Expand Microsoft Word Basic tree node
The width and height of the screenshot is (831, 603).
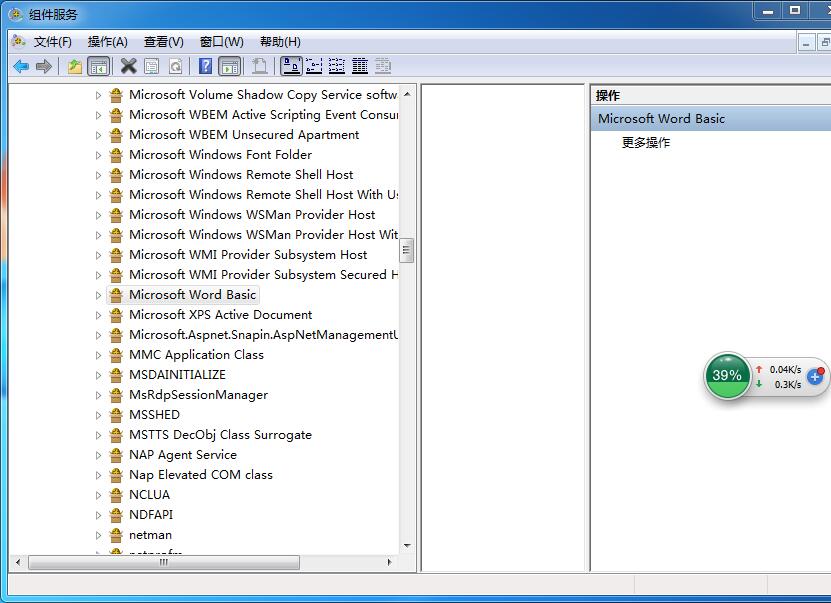[98, 295]
